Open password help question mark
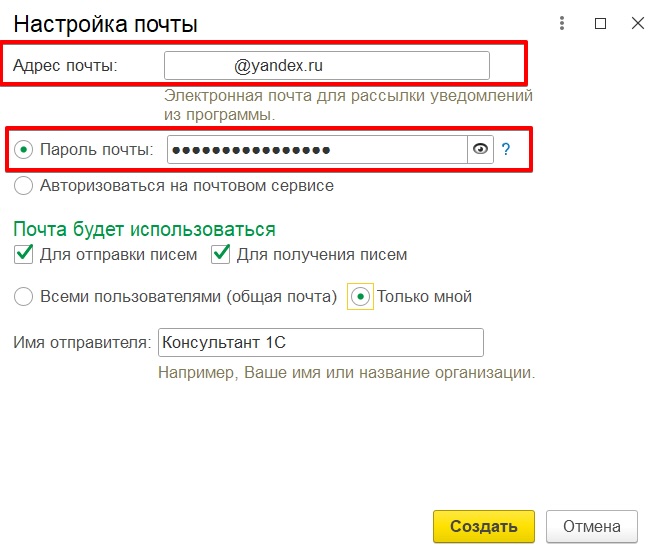The image size is (661, 556). [x=506, y=149]
